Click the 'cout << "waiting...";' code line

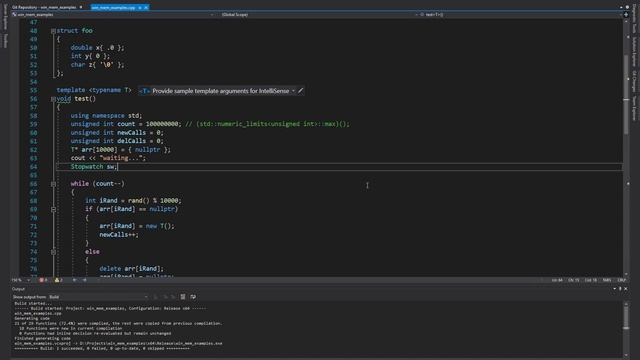point(108,158)
